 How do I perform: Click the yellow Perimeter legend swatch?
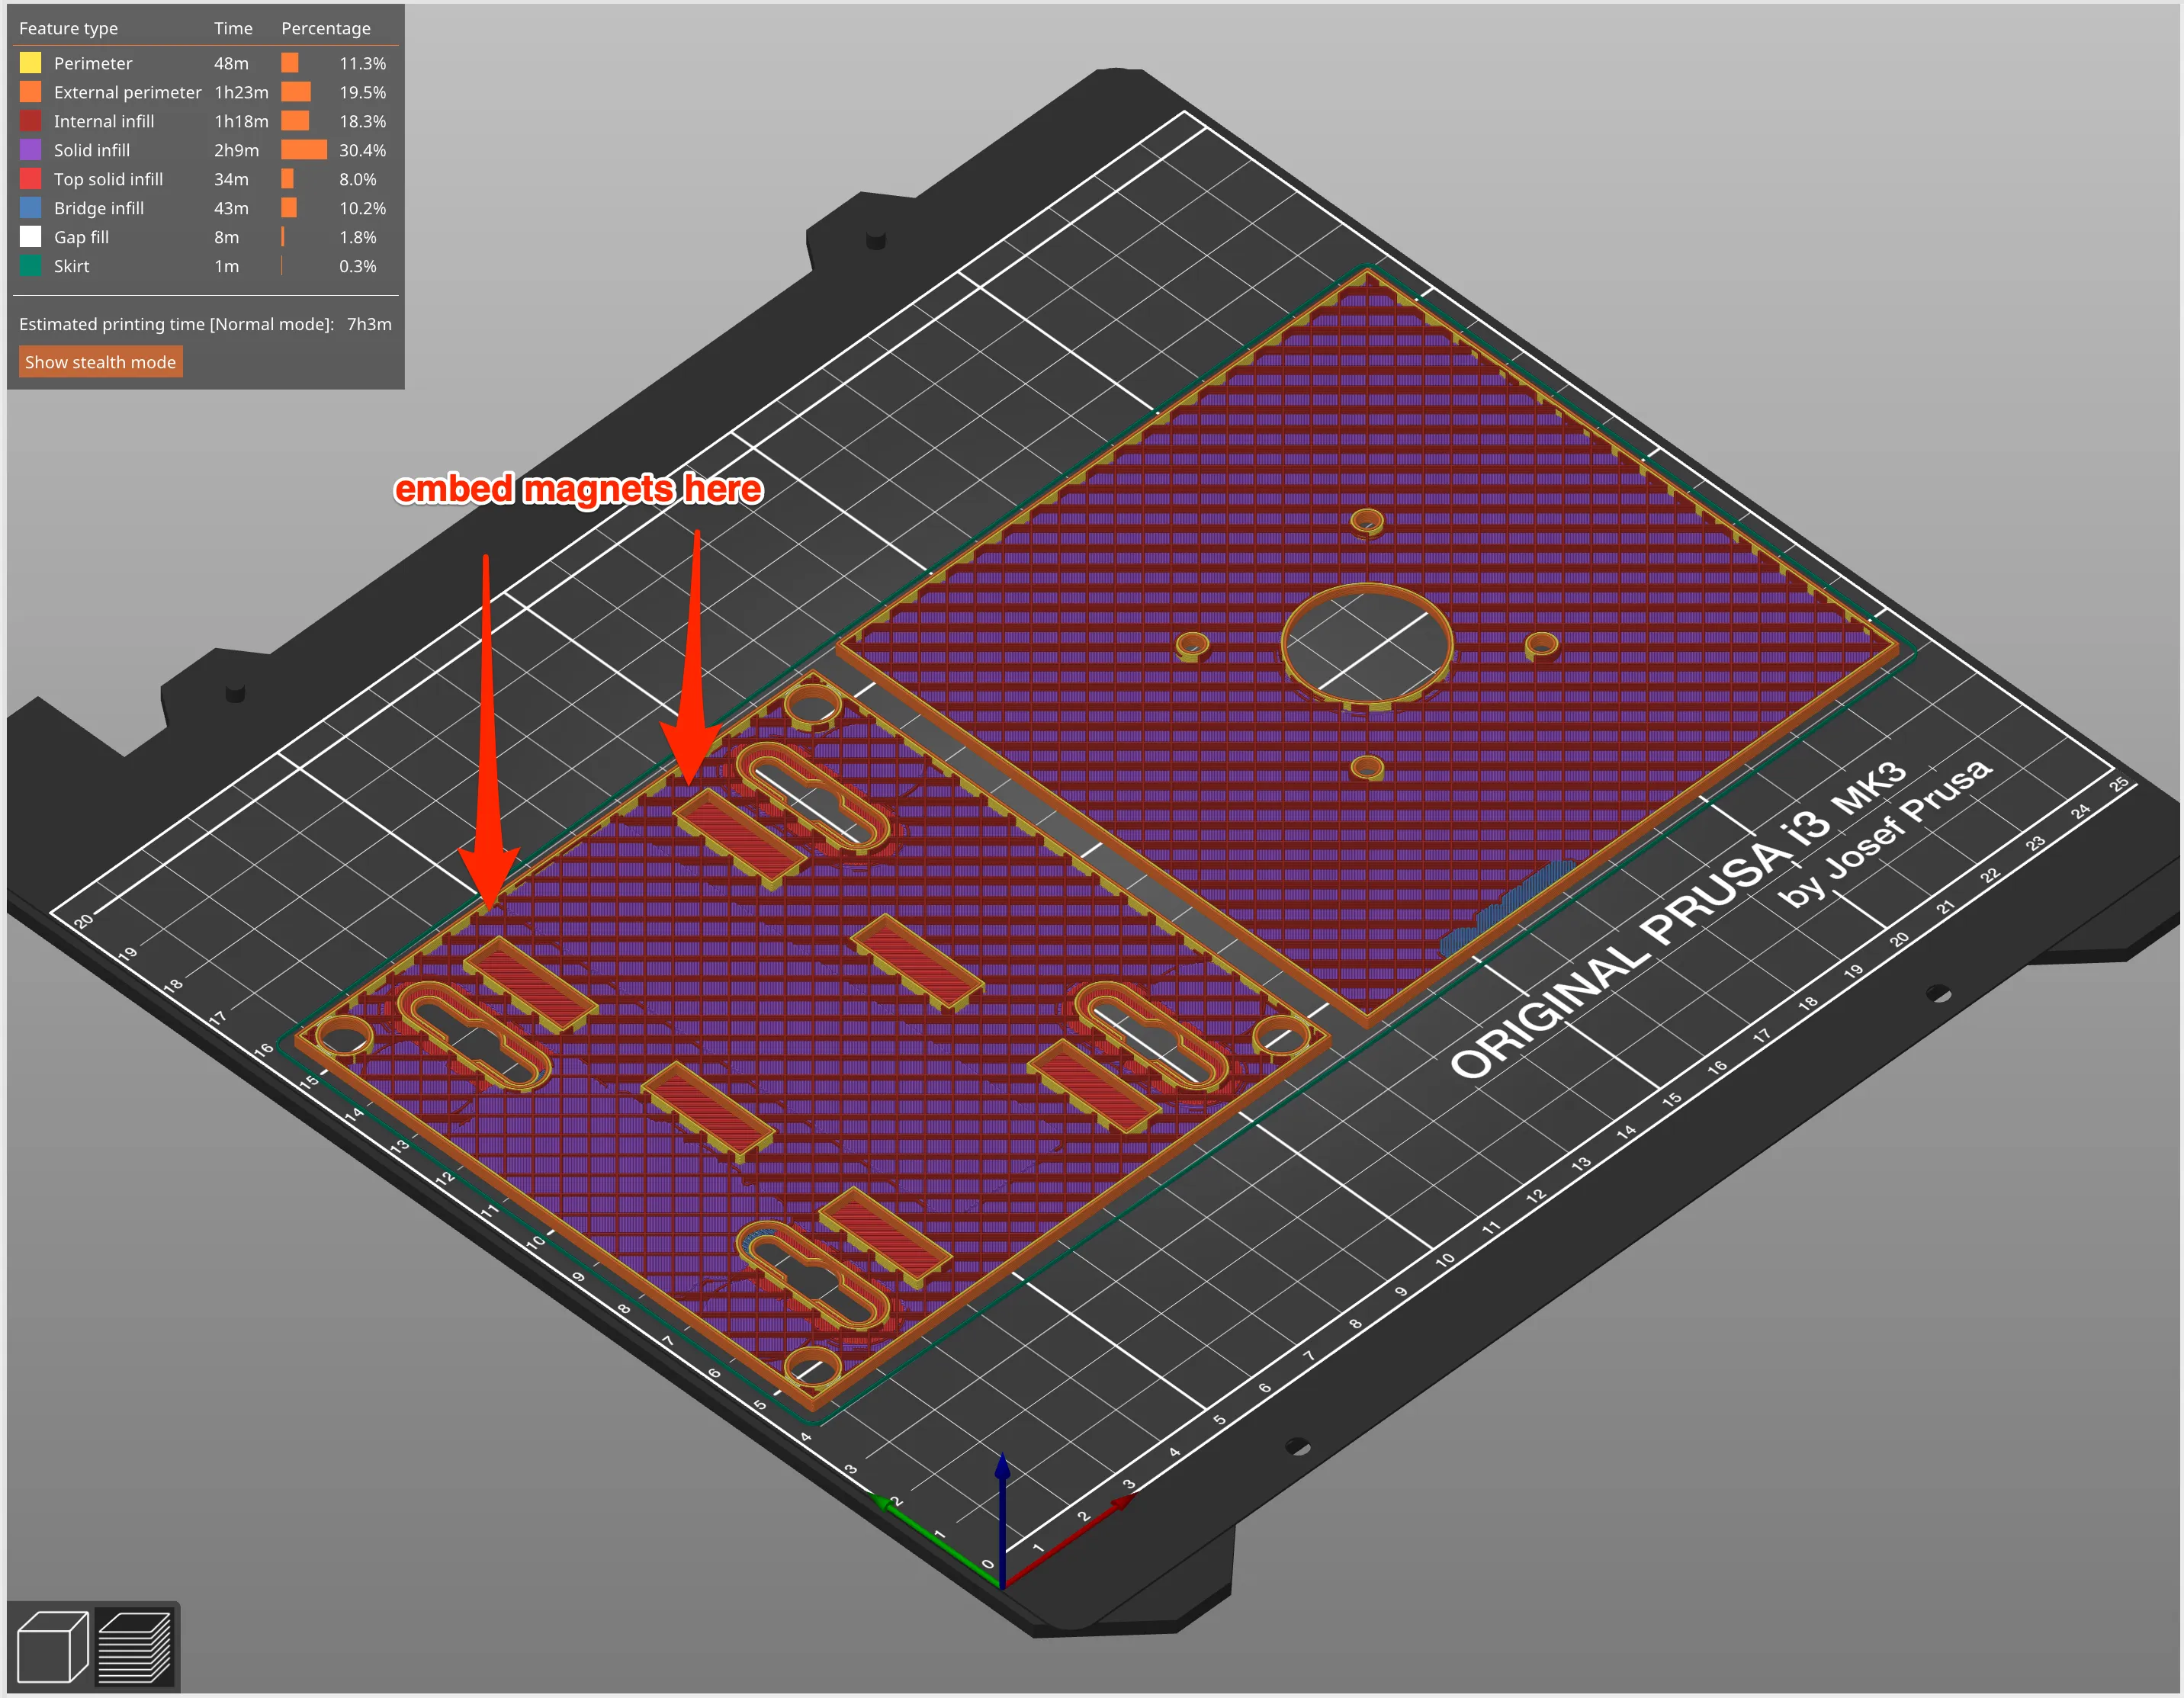pyautogui.click(x=31, y=62)
